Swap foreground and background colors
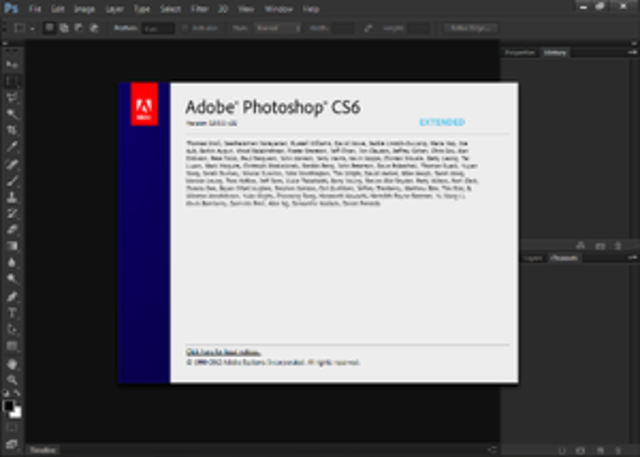Screen dimensions: 640x457 (x=17, y=394)
